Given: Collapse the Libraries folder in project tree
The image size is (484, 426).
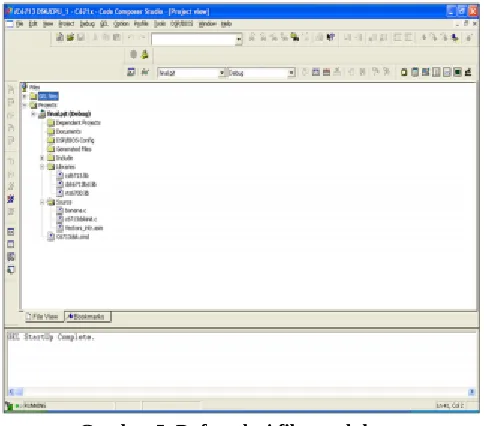Looking at the screenshot, I should pos(42,167).
